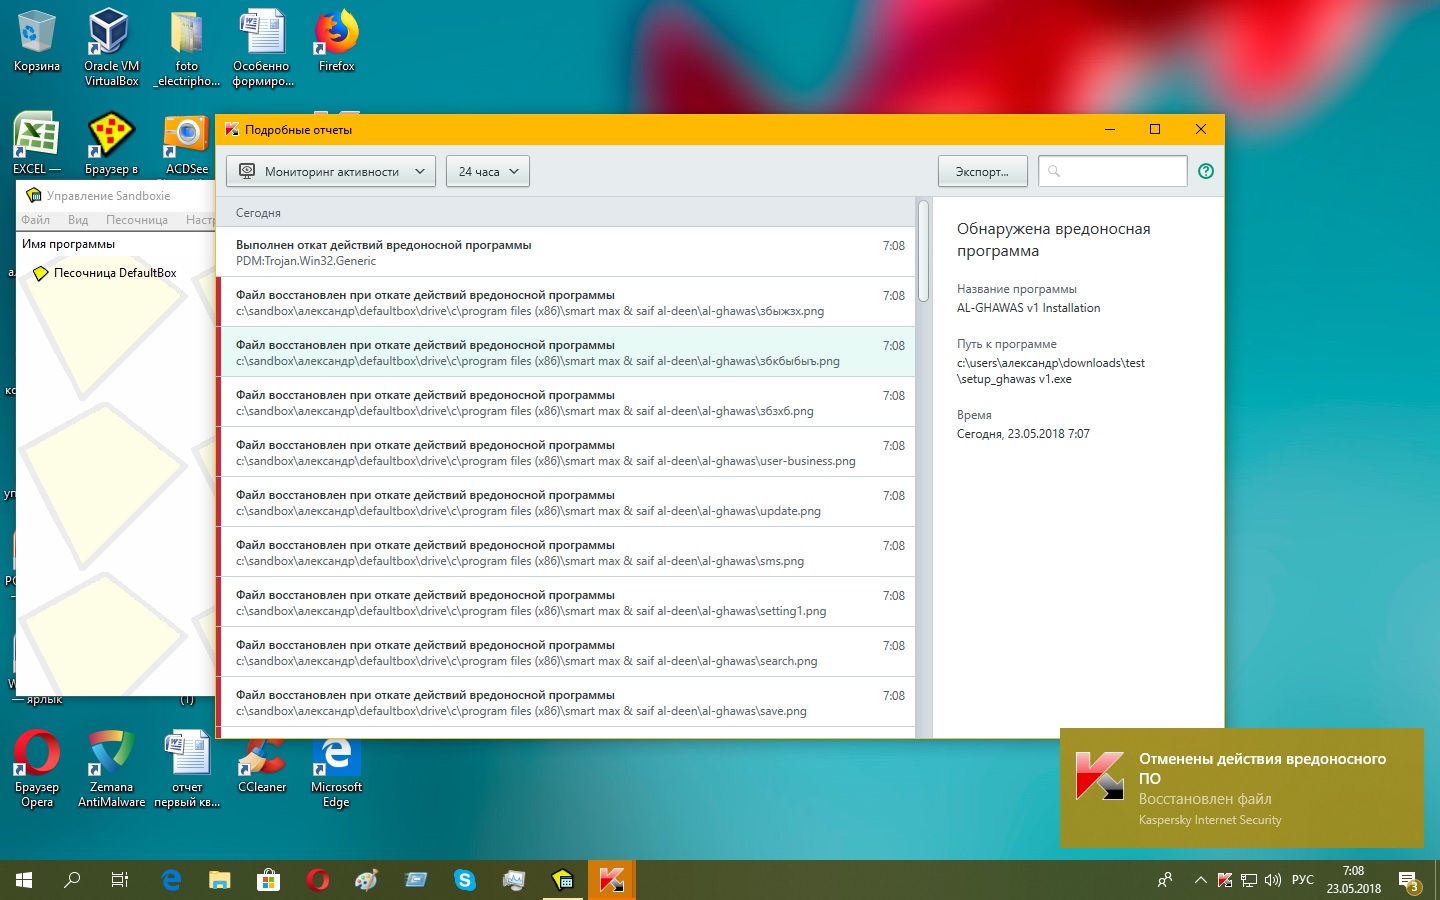
Task: Open Sandboxie from the taskbar
Action: coord(563,880)
